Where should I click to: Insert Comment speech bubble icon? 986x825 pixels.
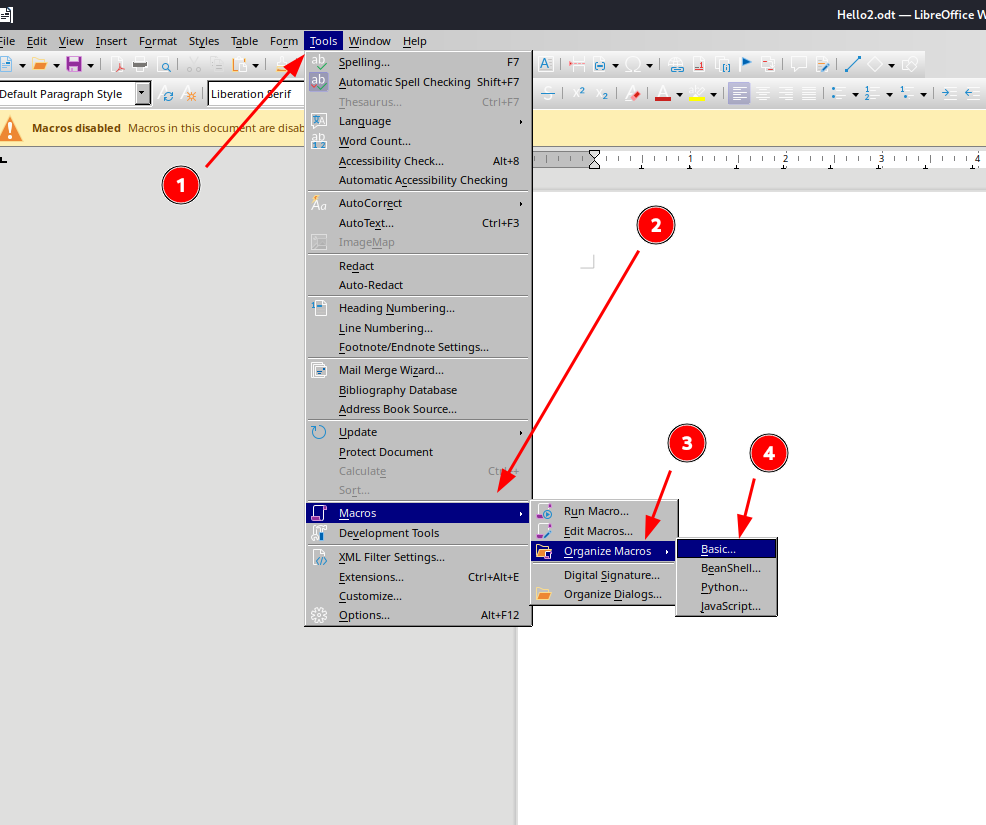[799, 64]
